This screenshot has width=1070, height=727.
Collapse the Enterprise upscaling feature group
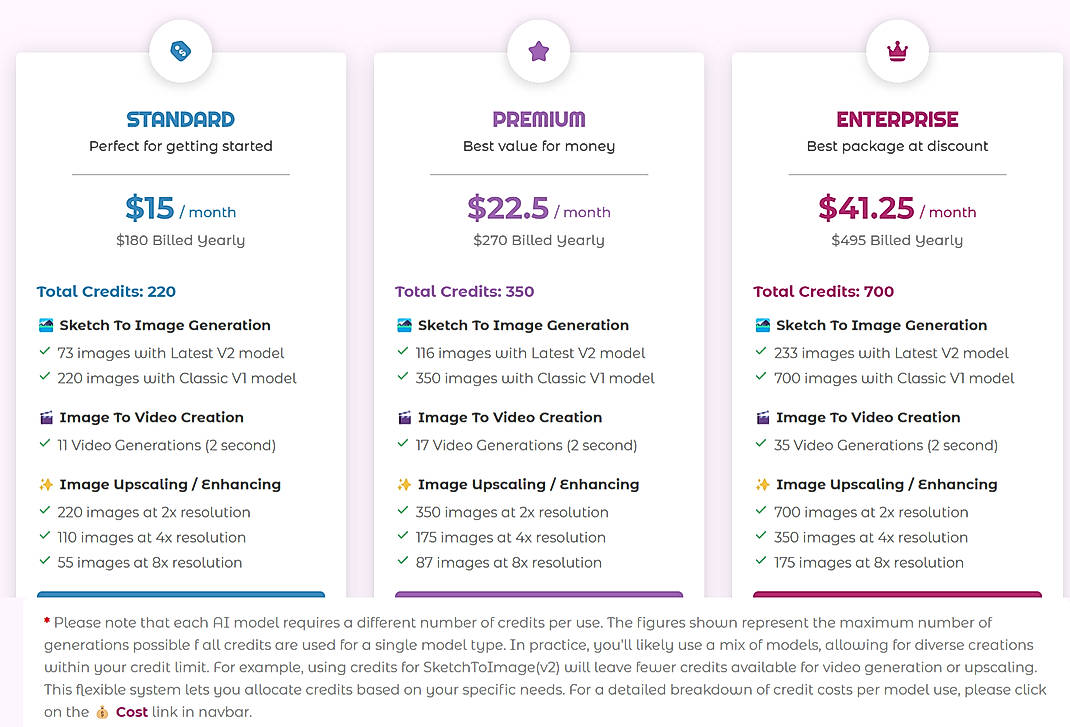886,483
